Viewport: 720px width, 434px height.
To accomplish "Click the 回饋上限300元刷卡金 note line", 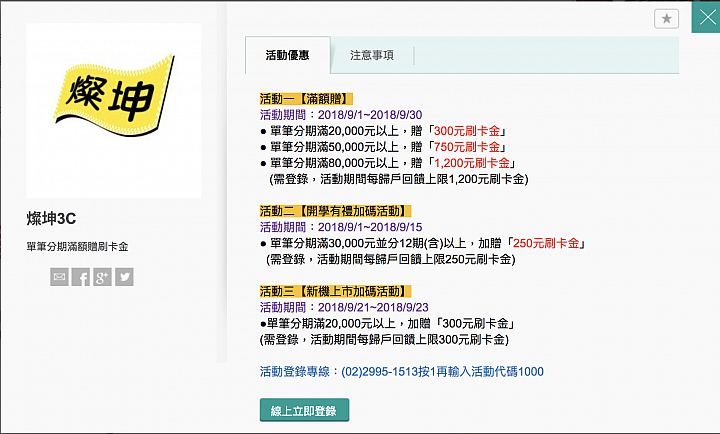I will (384, 340).
